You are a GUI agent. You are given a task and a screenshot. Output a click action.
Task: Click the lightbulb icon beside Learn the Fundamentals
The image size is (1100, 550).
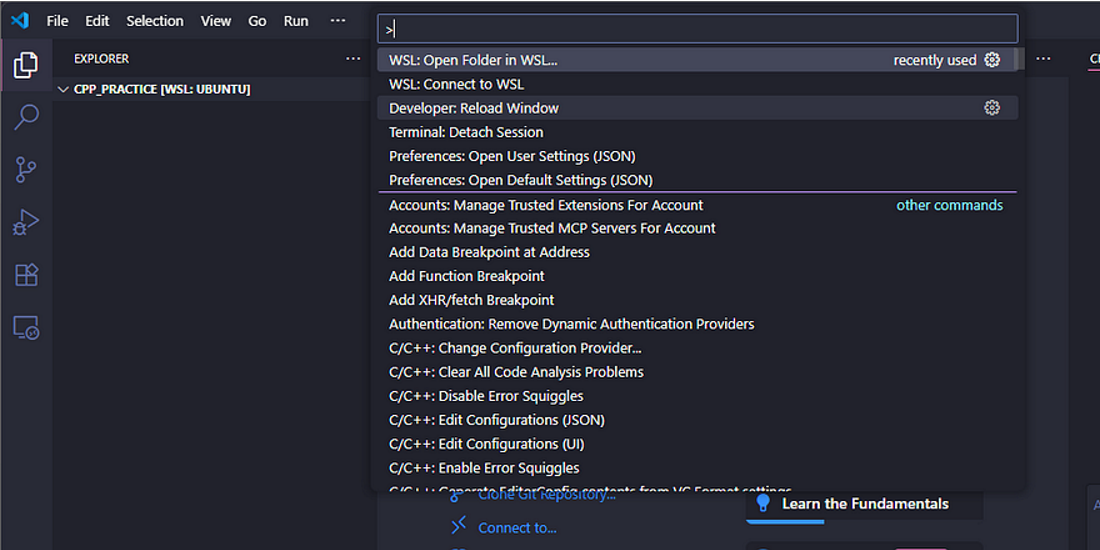point(763,503)
